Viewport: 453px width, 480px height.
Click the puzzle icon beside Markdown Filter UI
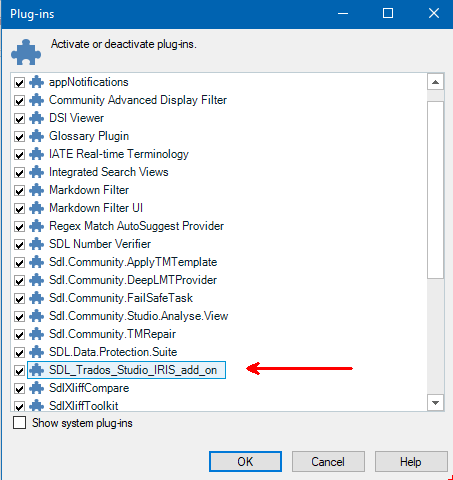click(x=36, y=208)
